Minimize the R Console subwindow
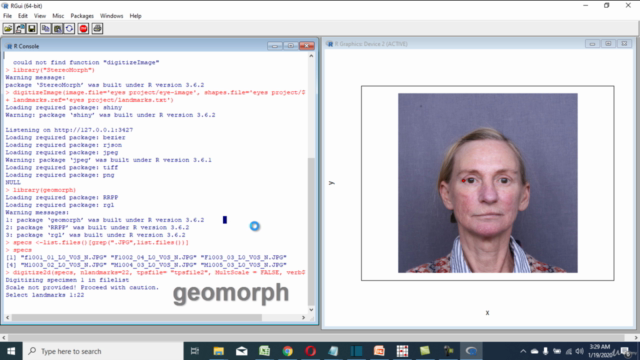The image size is (640, 360). point(275,46)
